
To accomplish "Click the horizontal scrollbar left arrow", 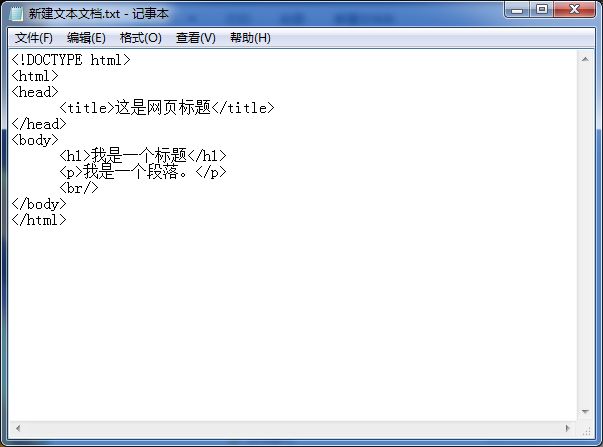I will [18, 428].
